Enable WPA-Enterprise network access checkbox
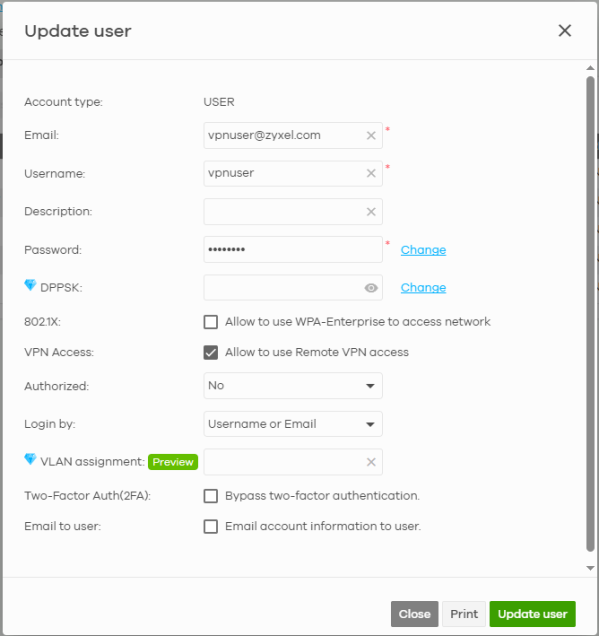599x636 pixels. click(210, 322)
